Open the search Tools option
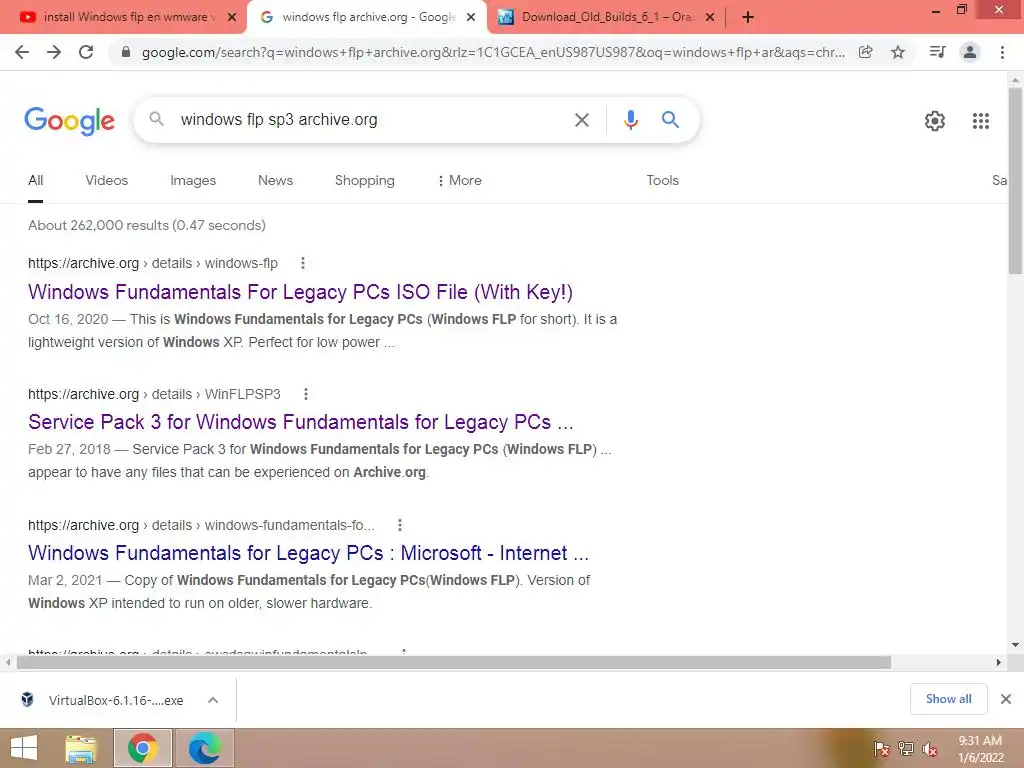 [x=662, y=180]
